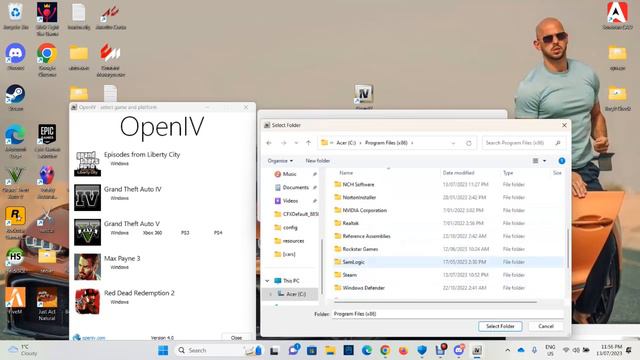The image size is (640, 360).
Task: Open Recycle Bin on desktop
Action: 16,16
